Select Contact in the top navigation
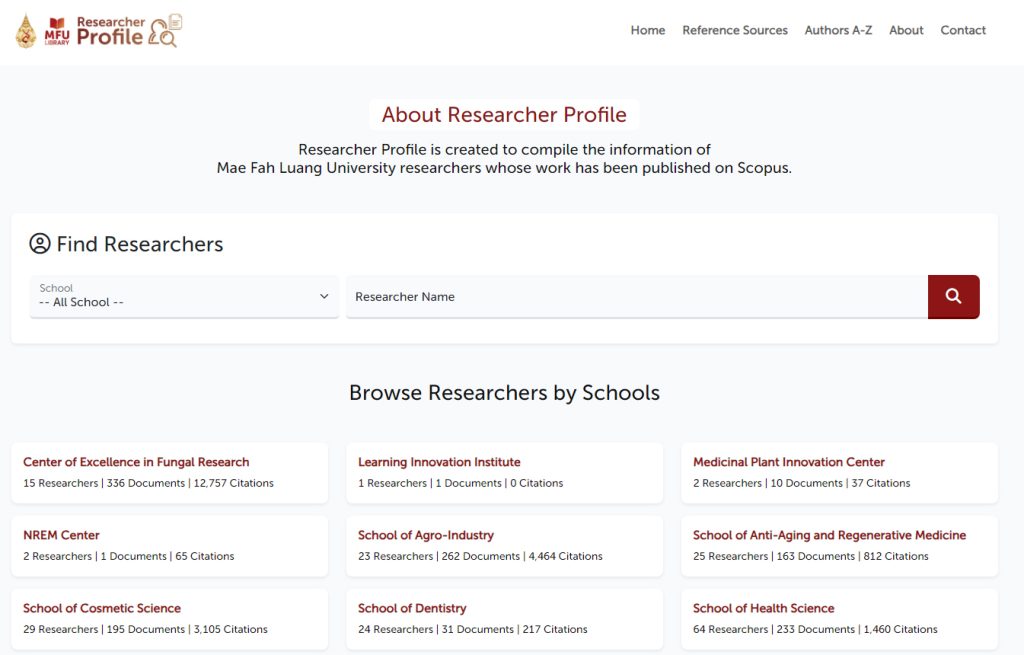Image resolution: width=1024 pixels, height=655 pixels. [x=963, y=30]
